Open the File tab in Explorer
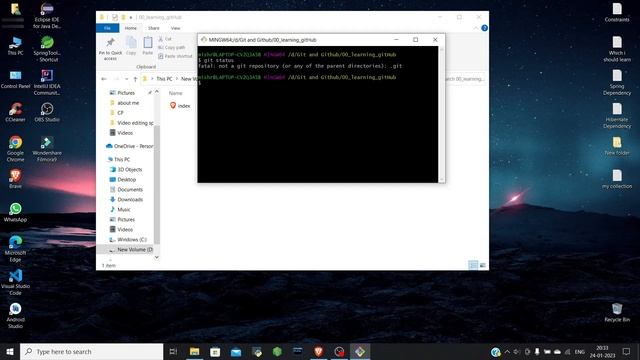Image resolution: width=640 pixels, height=360 pixels. [x=107, y=28]
